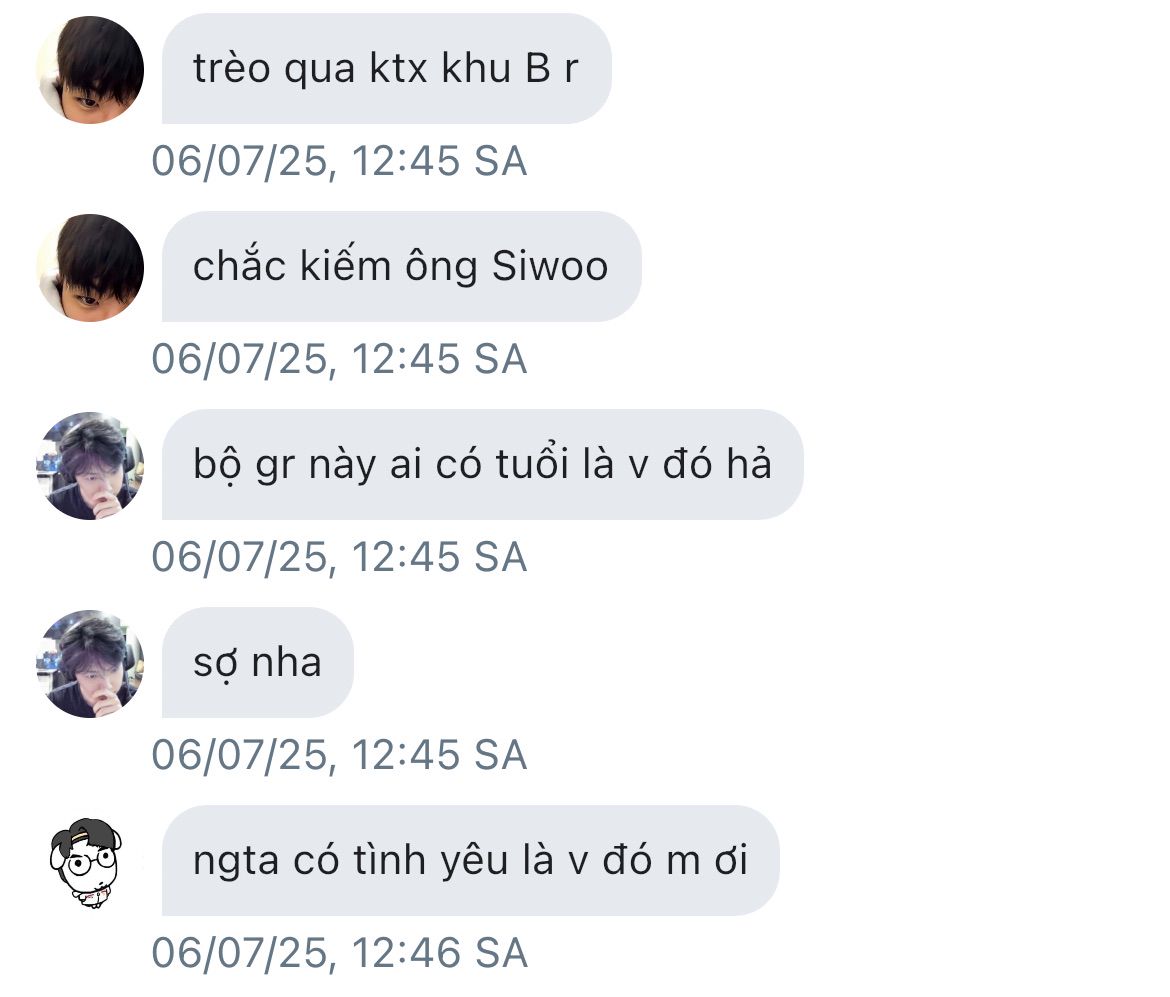The image size is (1170, 997).
Task: Select "bộ gr này ai có tuổi" bubble
Action: 482,464
